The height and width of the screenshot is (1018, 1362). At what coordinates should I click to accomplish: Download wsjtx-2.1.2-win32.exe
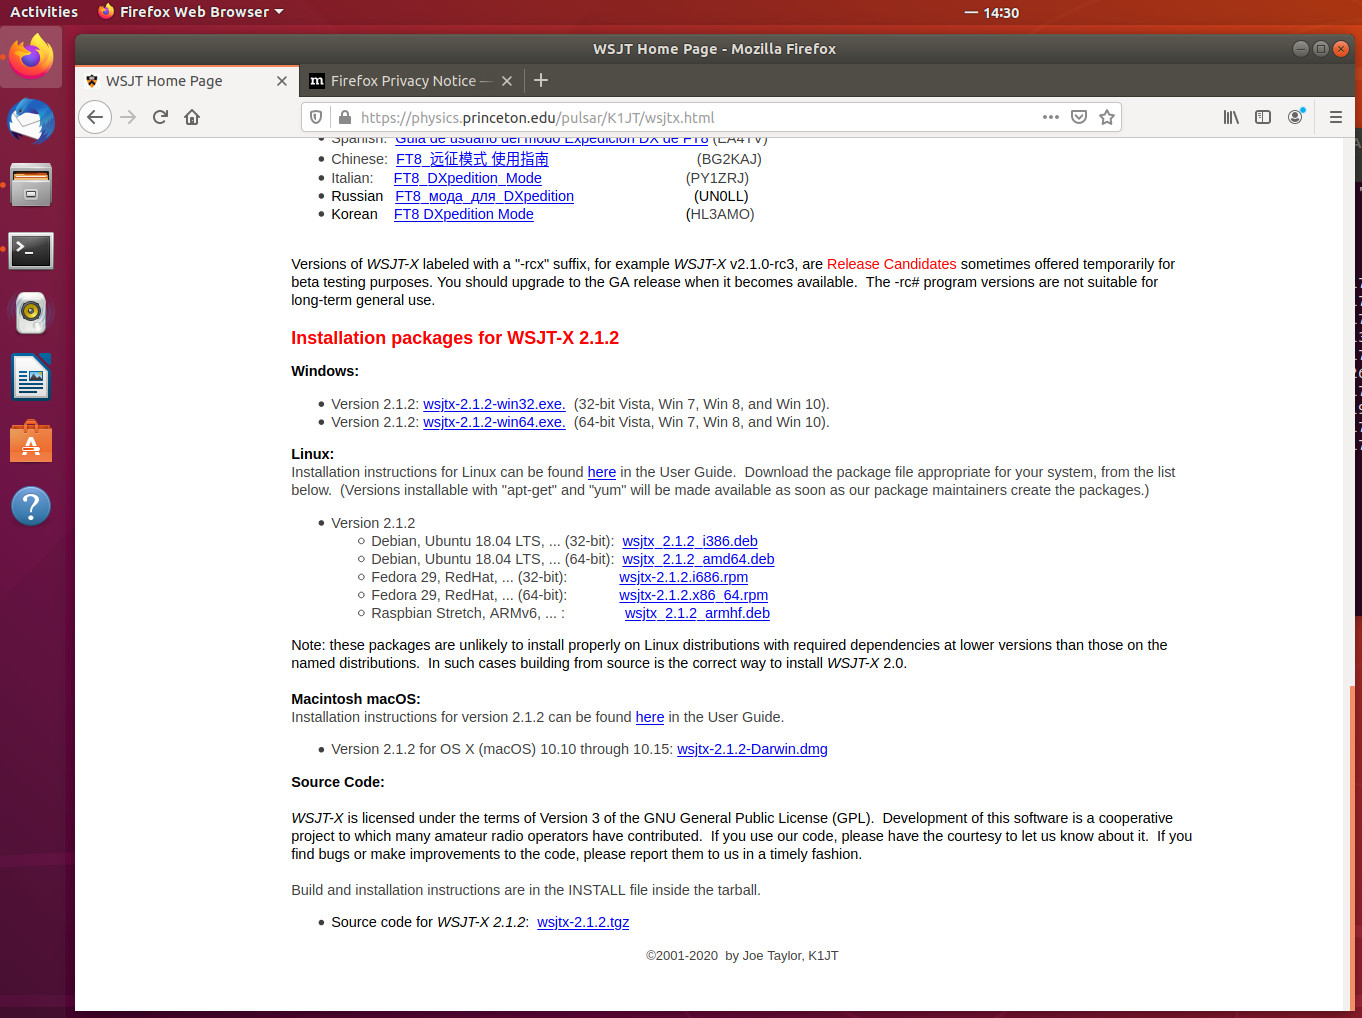pyautogui.click(x=494, y=404)
